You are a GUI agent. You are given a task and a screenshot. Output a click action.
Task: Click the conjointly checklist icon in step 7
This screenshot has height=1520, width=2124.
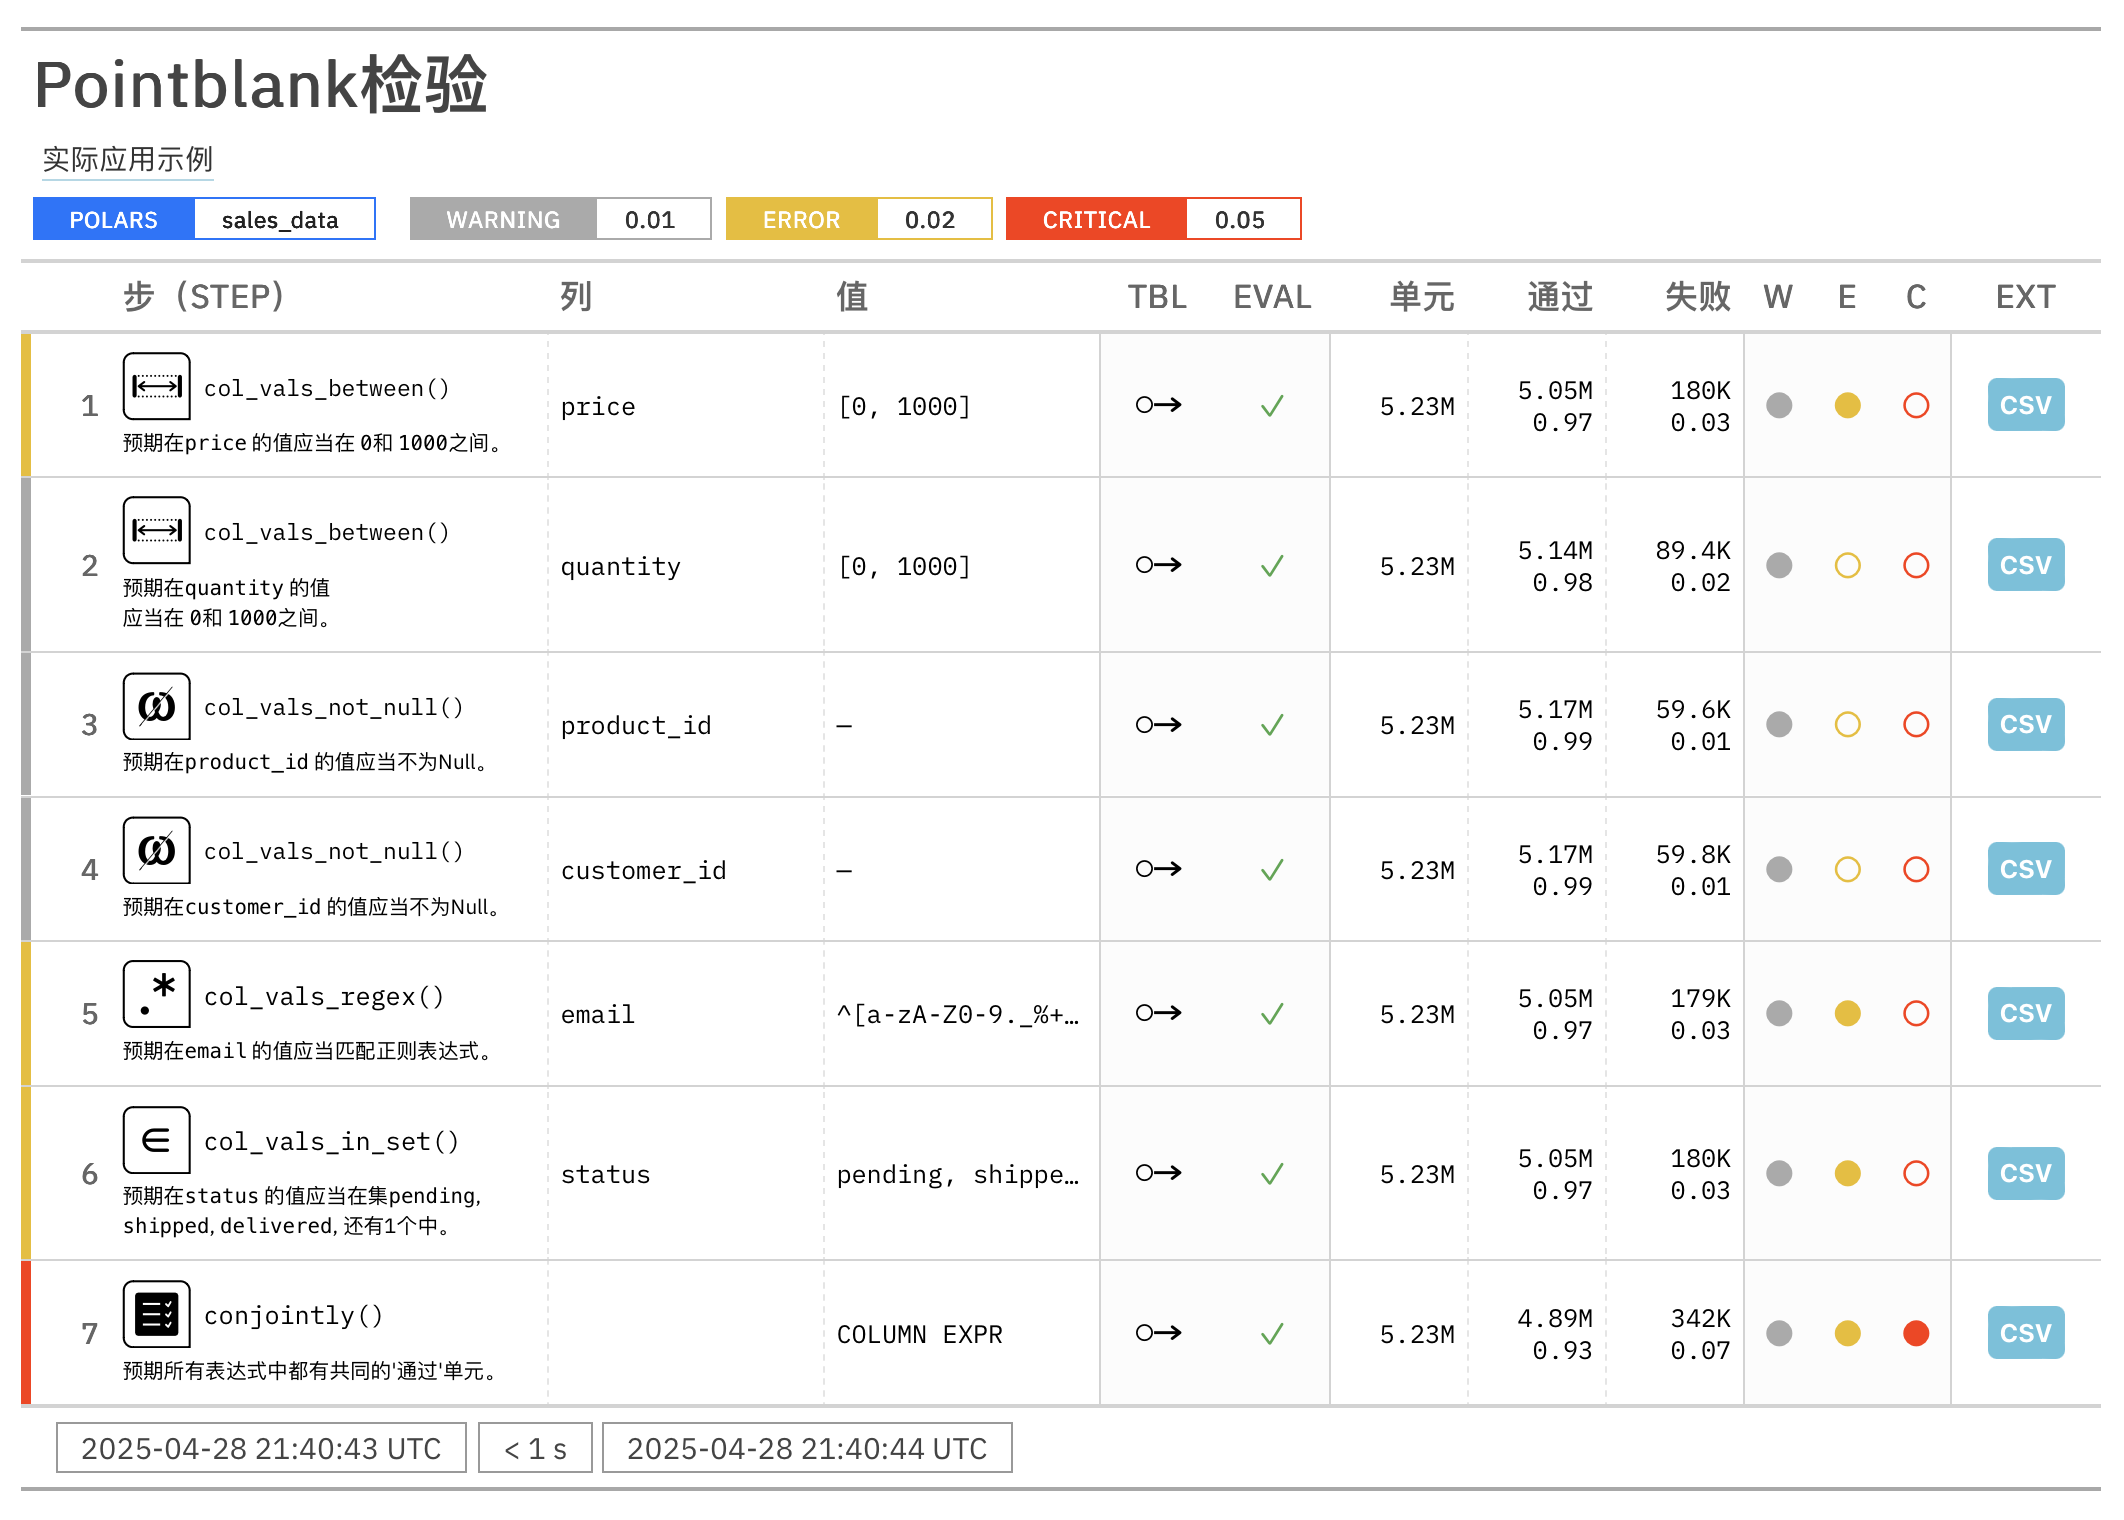[156, 1314]
